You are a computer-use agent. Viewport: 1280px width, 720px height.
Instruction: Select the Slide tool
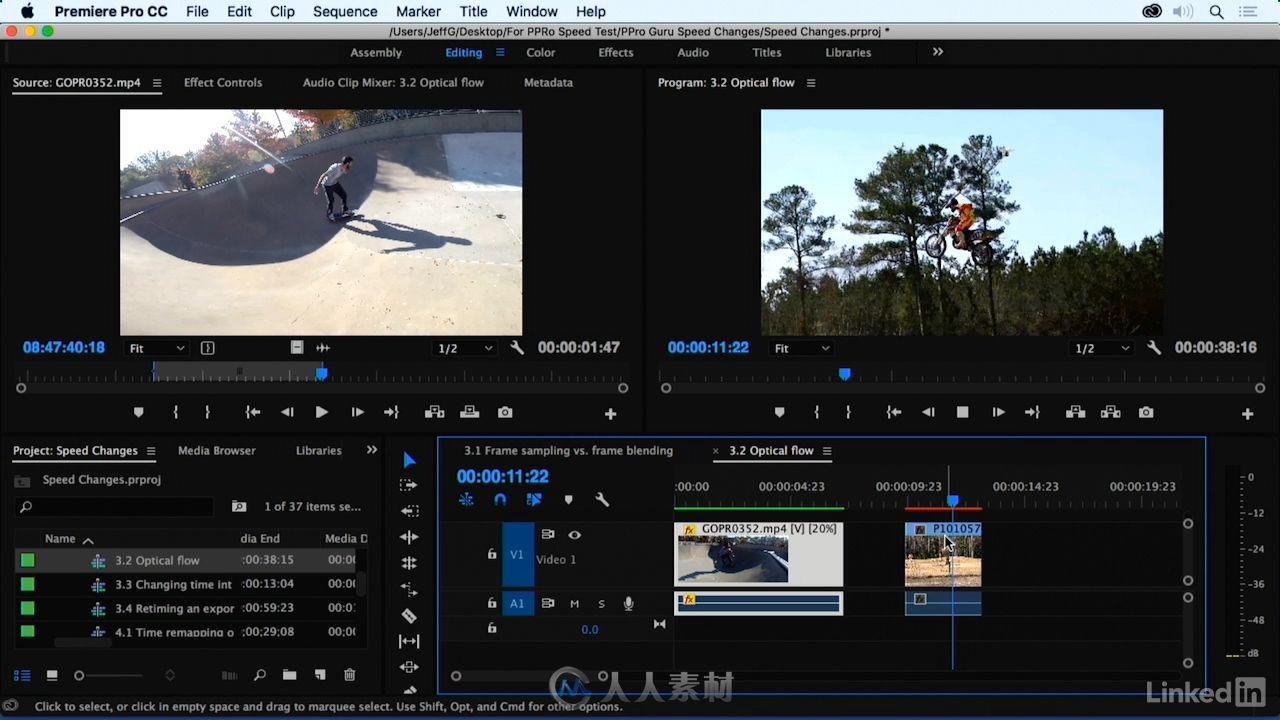coord(409,667)
